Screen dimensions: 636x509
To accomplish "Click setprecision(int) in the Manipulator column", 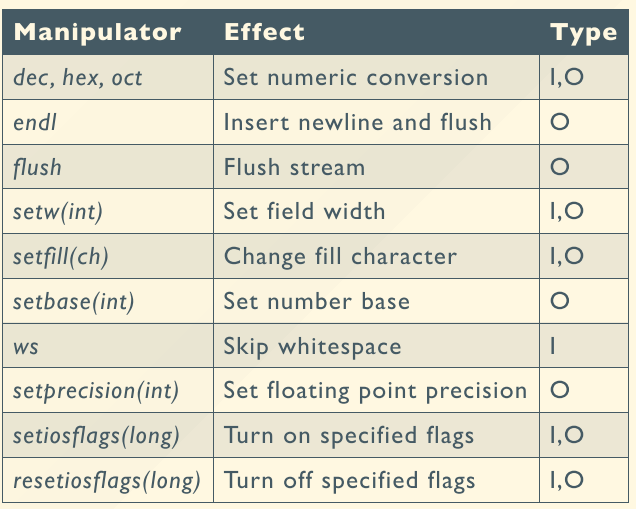I will pyautogui.click(x=96, y=391).
